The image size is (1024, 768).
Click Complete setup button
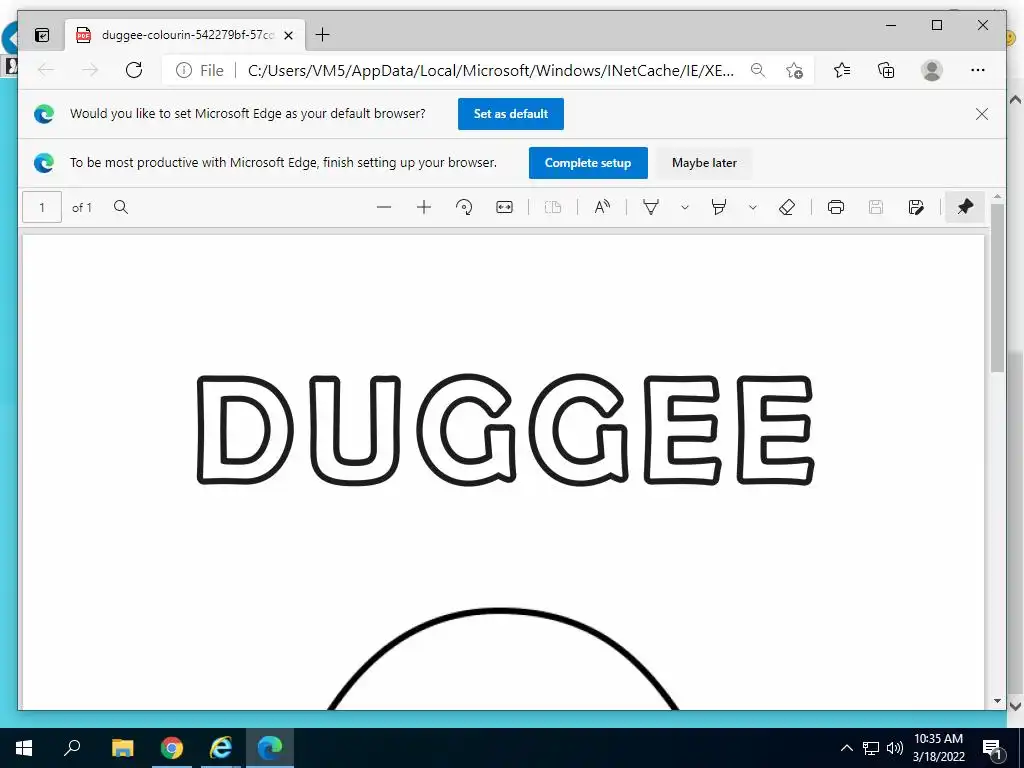pyautogui.click(x=588, y=163)
